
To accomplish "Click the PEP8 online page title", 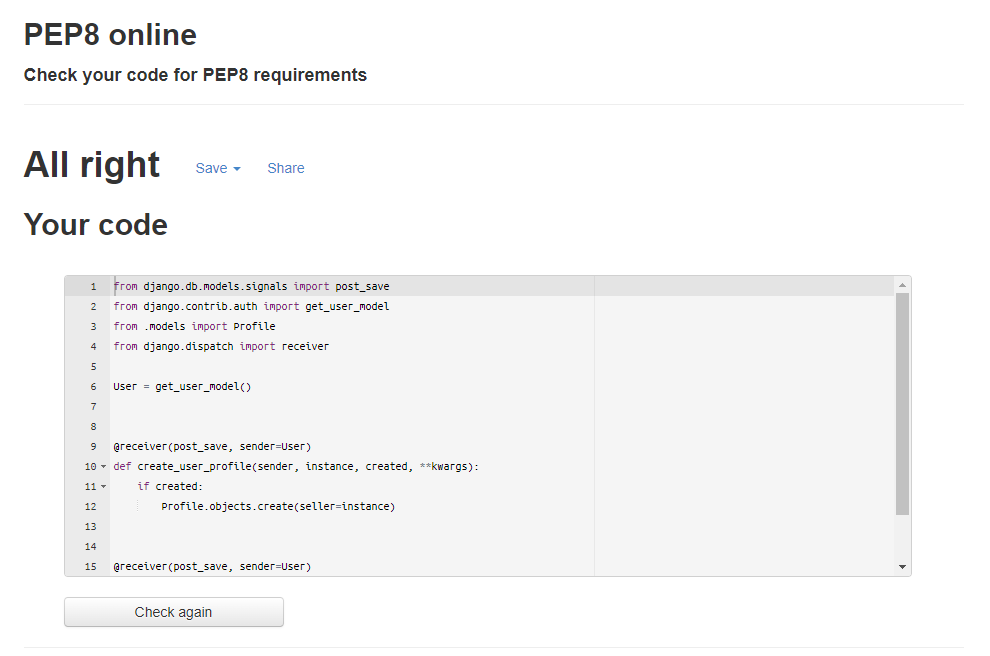I will point(110,34).
